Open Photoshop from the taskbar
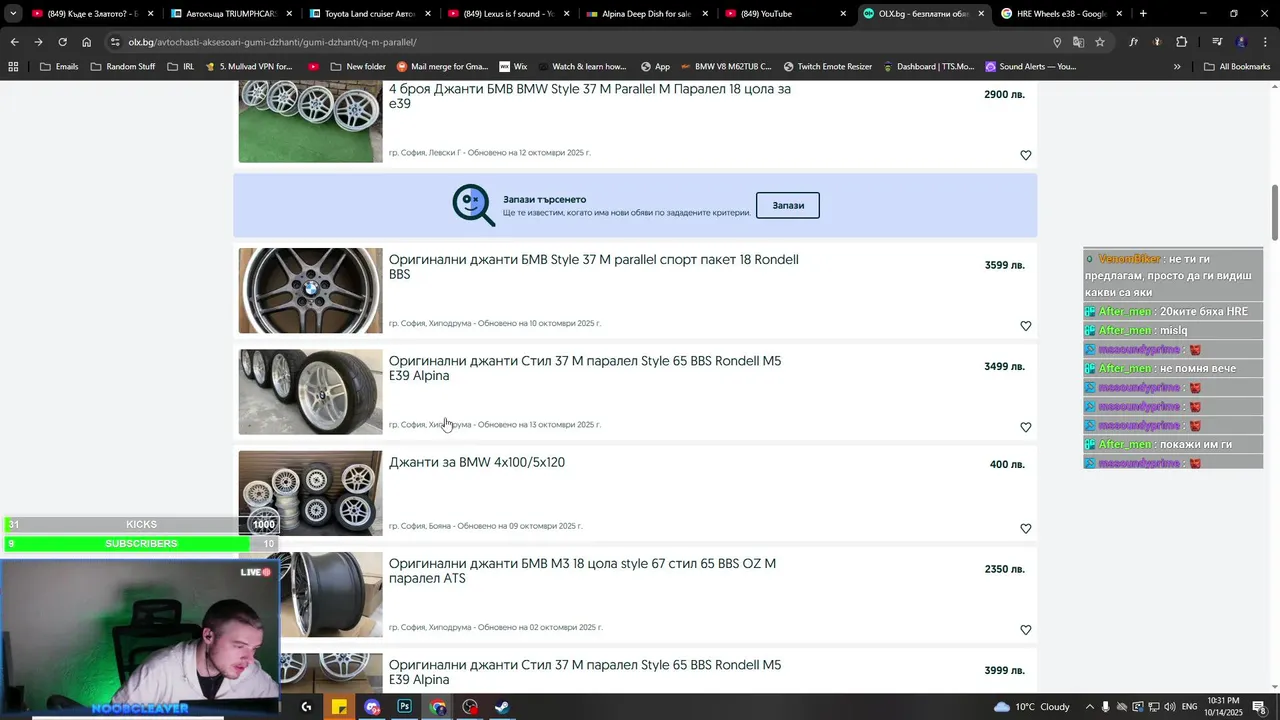Screen dimensions: 1280x720 click(404, 707)
